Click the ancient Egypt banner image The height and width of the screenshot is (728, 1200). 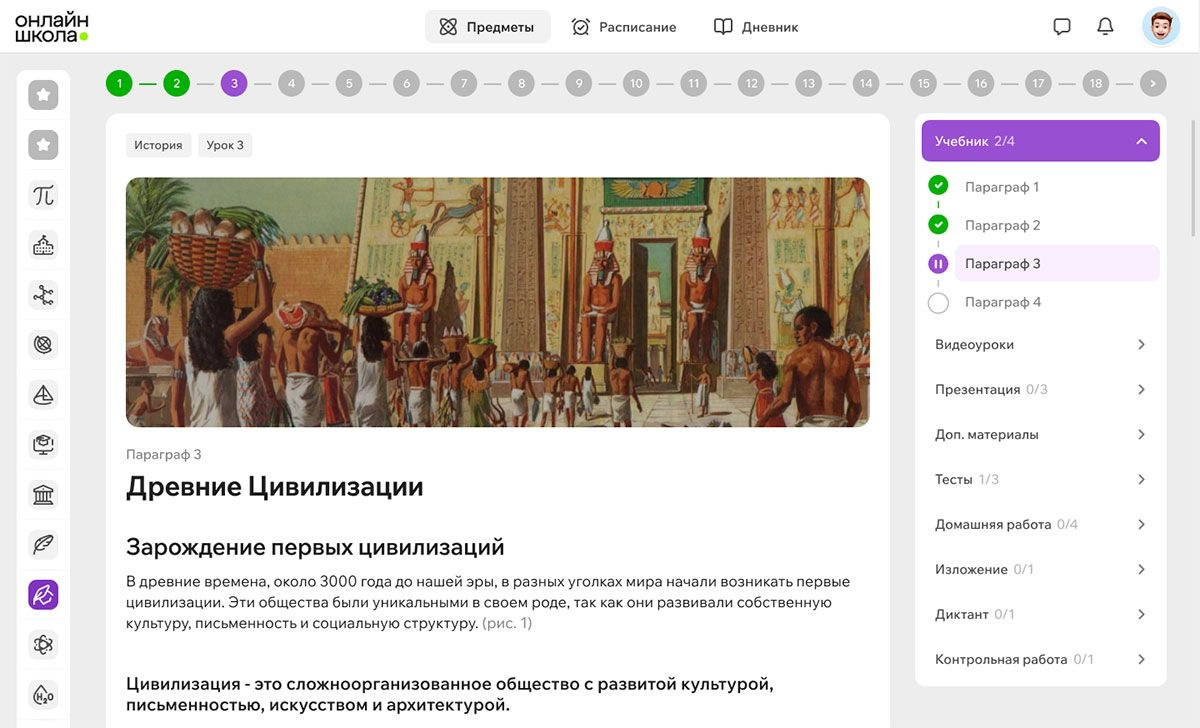pos(497,302)
